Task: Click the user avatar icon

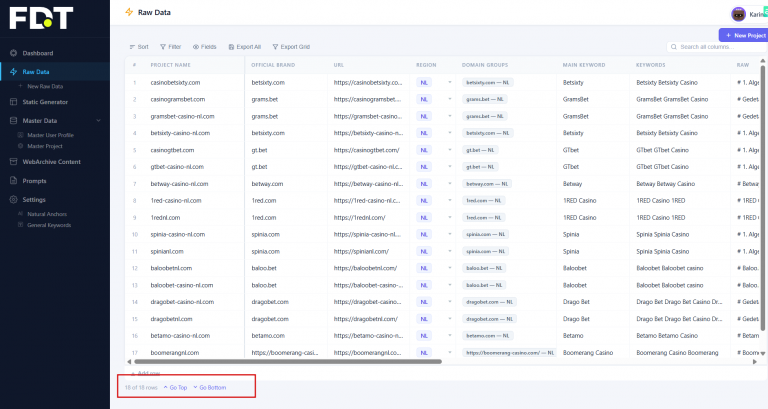Action: coord(738,14)
